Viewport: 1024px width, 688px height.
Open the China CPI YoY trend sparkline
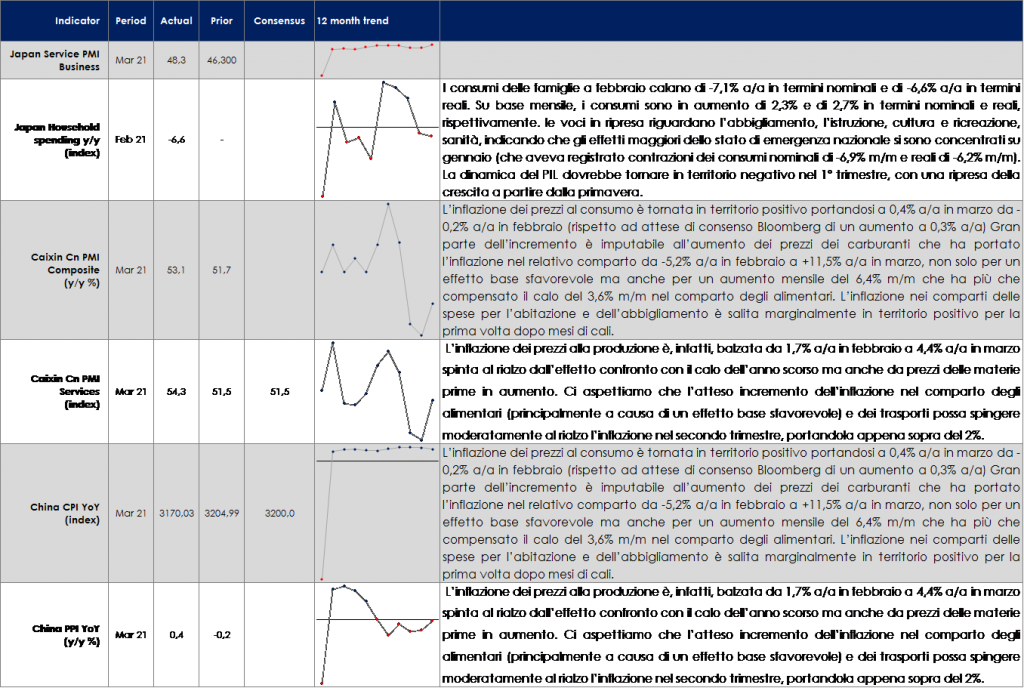376,513
